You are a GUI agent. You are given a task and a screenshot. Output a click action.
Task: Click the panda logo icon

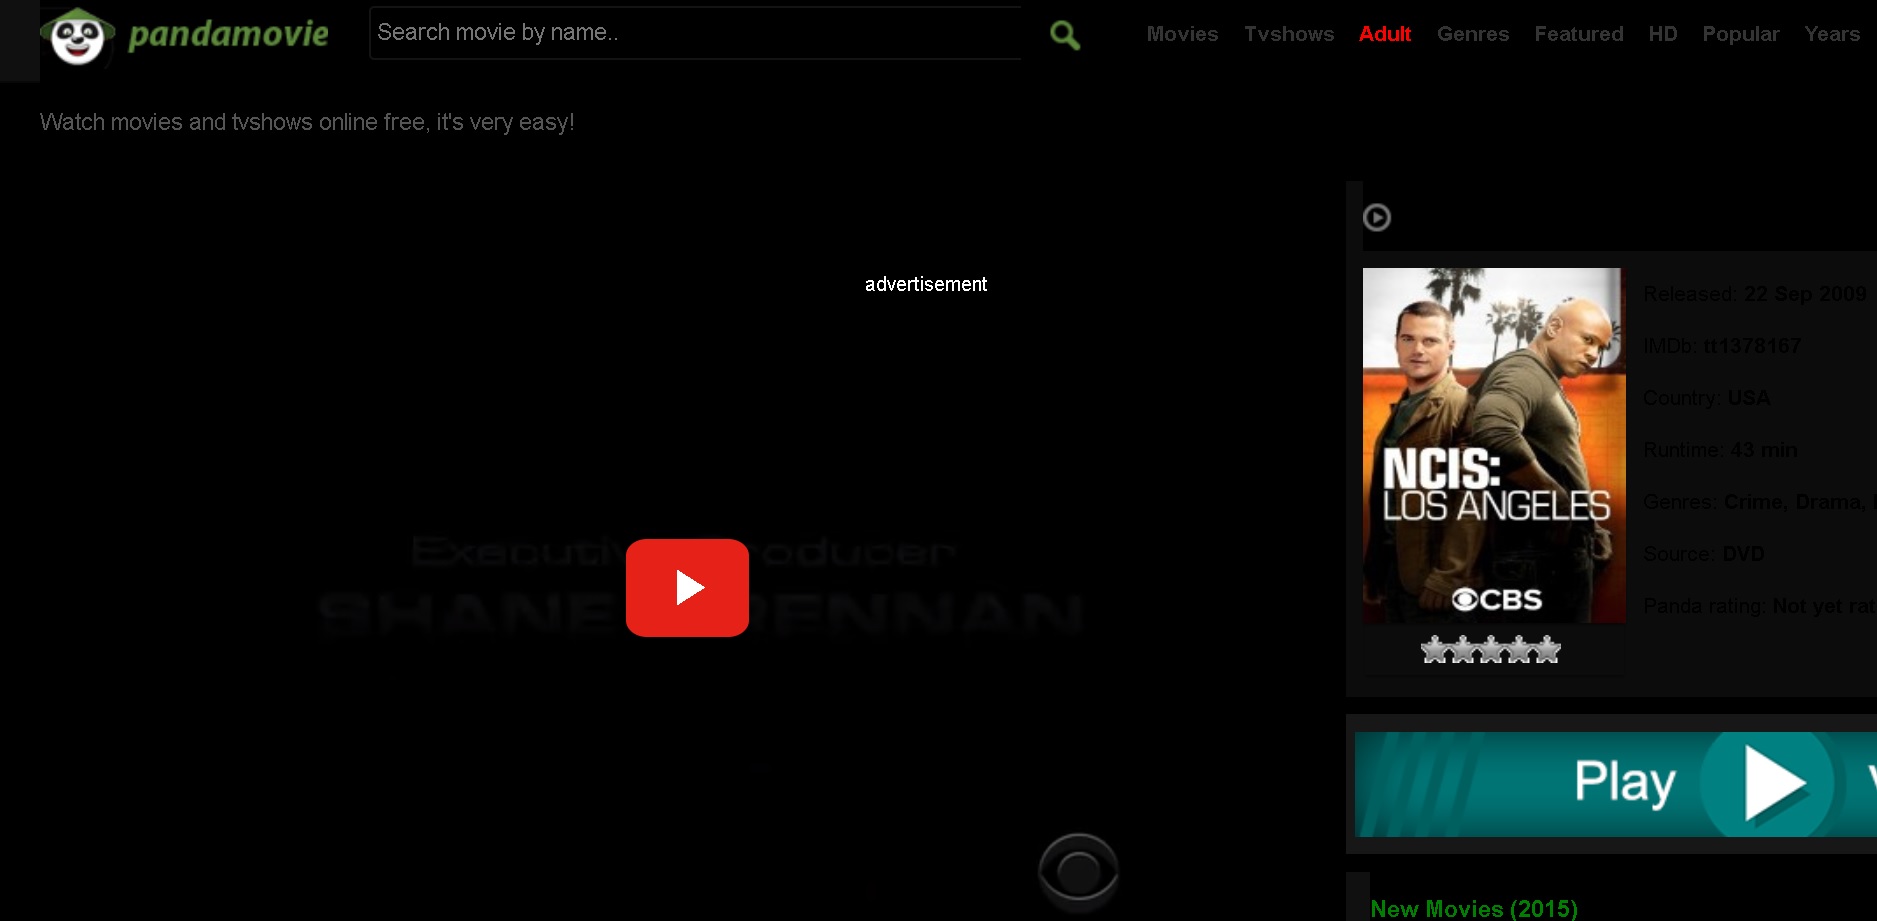click(77, 36)
